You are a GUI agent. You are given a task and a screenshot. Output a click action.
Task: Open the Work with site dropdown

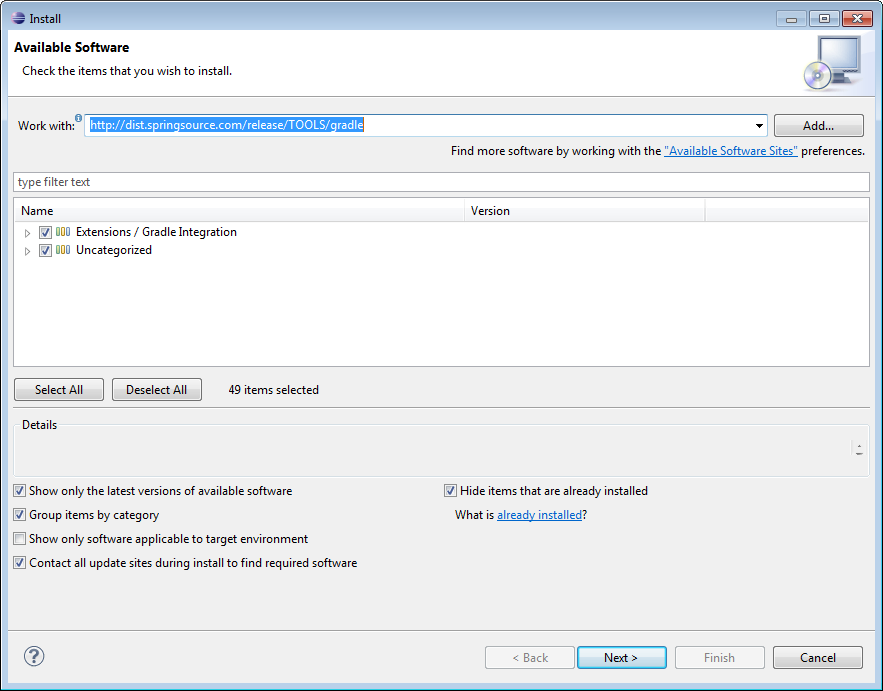click(757, 125)
